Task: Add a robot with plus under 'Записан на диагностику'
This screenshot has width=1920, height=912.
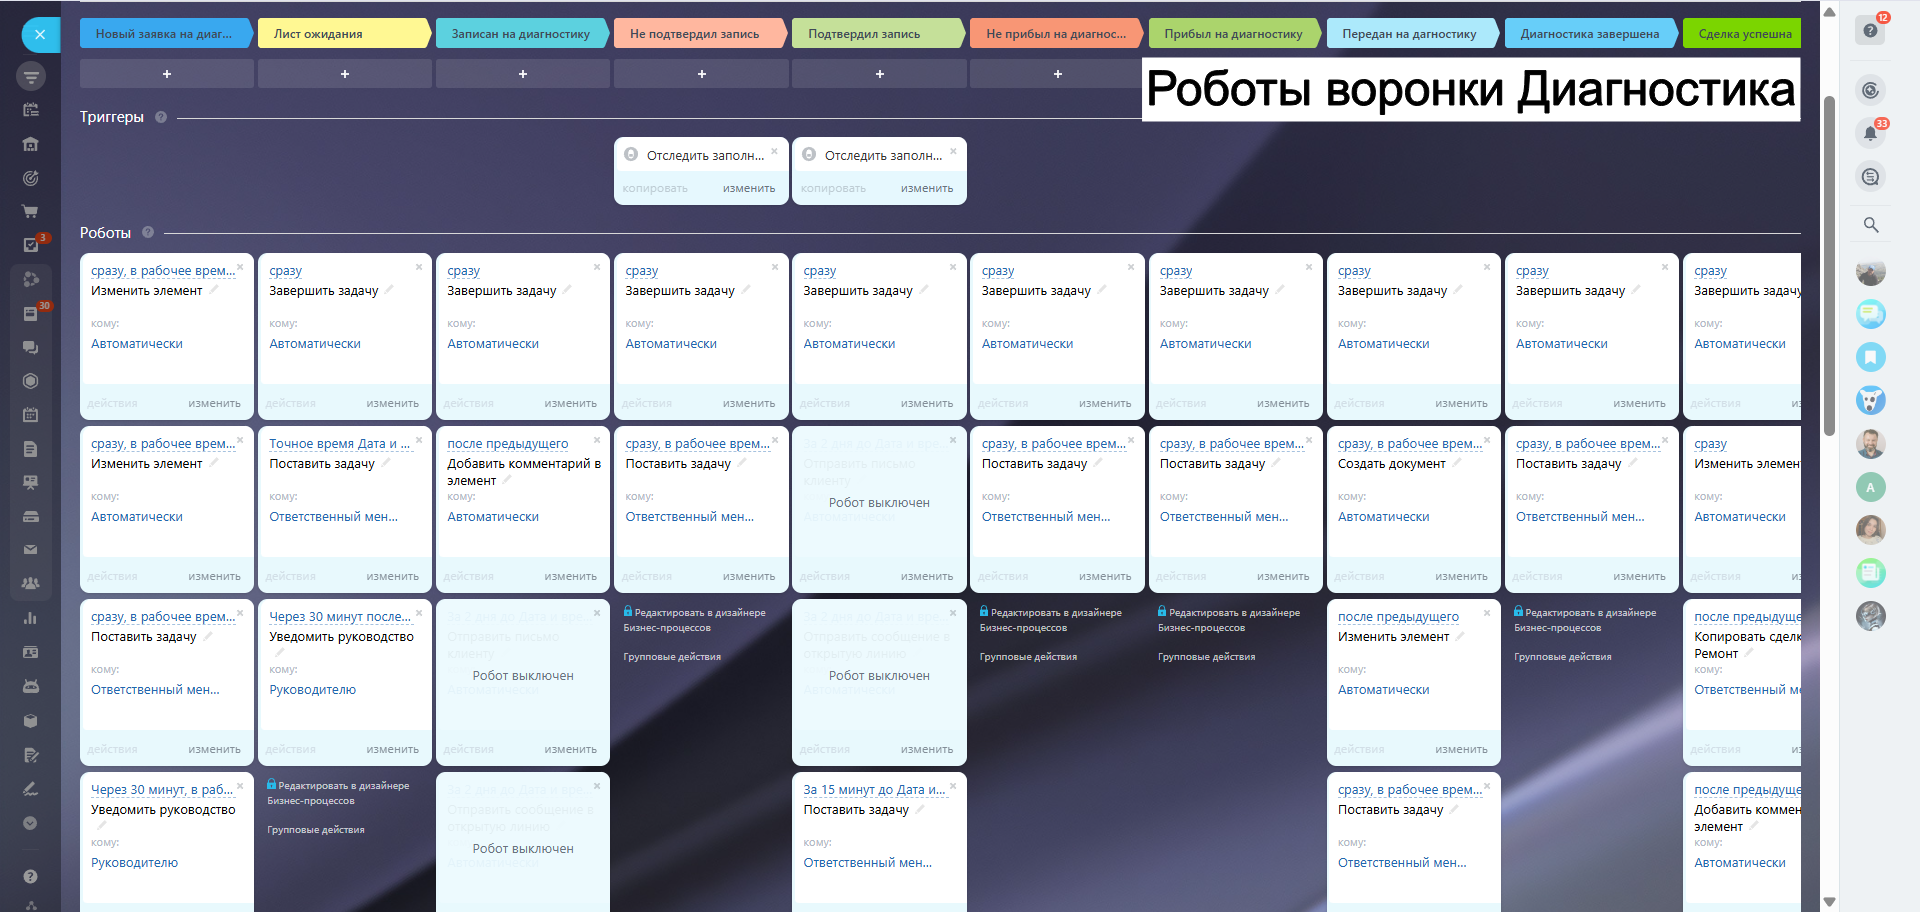Action: [x=523, y=74]
